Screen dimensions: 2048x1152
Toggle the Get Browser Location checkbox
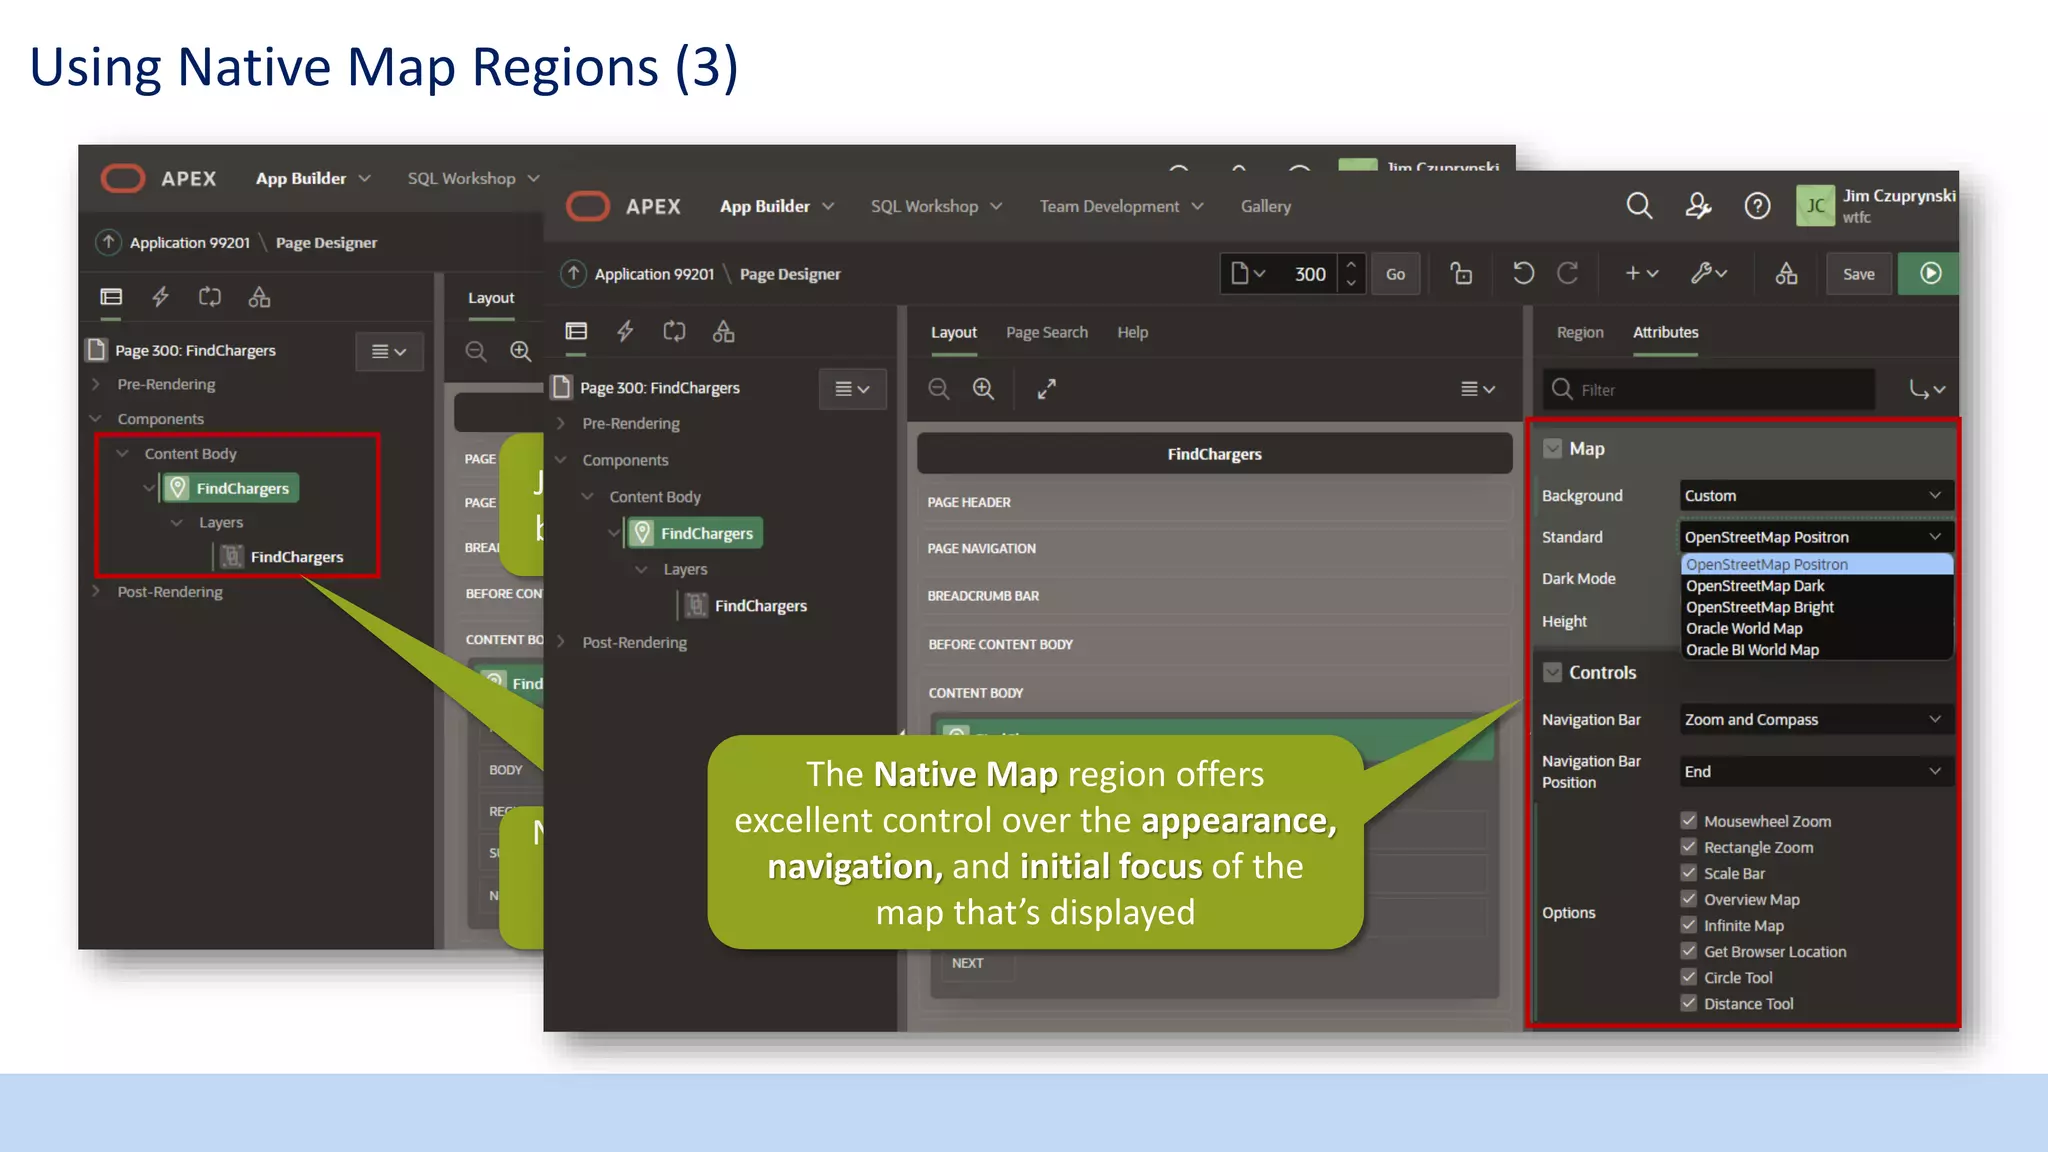tap(1689, 950)
